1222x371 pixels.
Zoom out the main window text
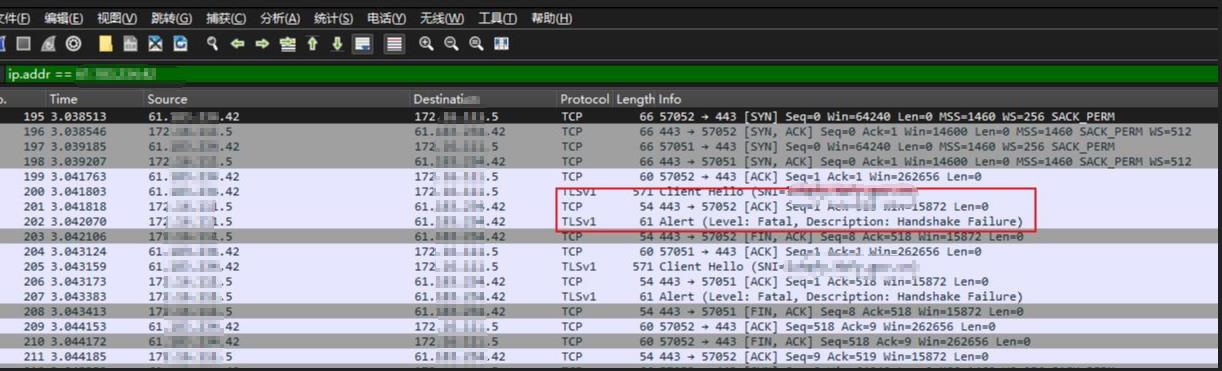pyautogui.click(x=451, y=44)
